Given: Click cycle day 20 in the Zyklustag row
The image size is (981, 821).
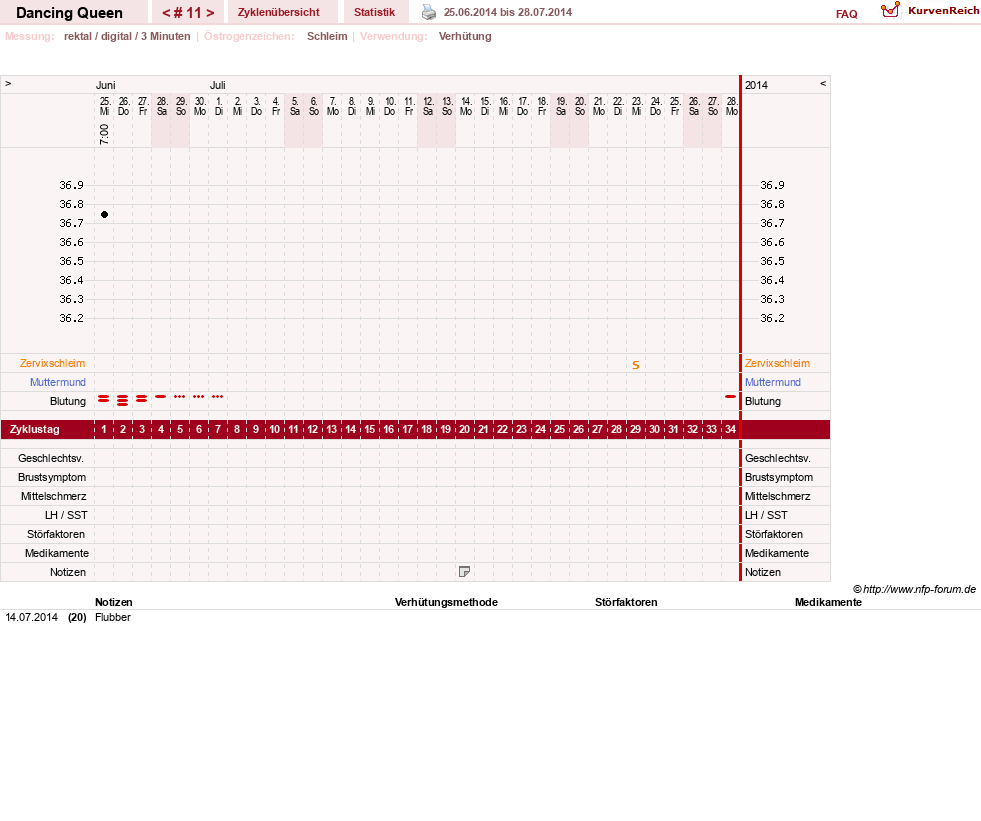Looking at the screenshot, I should coord(464,429).
